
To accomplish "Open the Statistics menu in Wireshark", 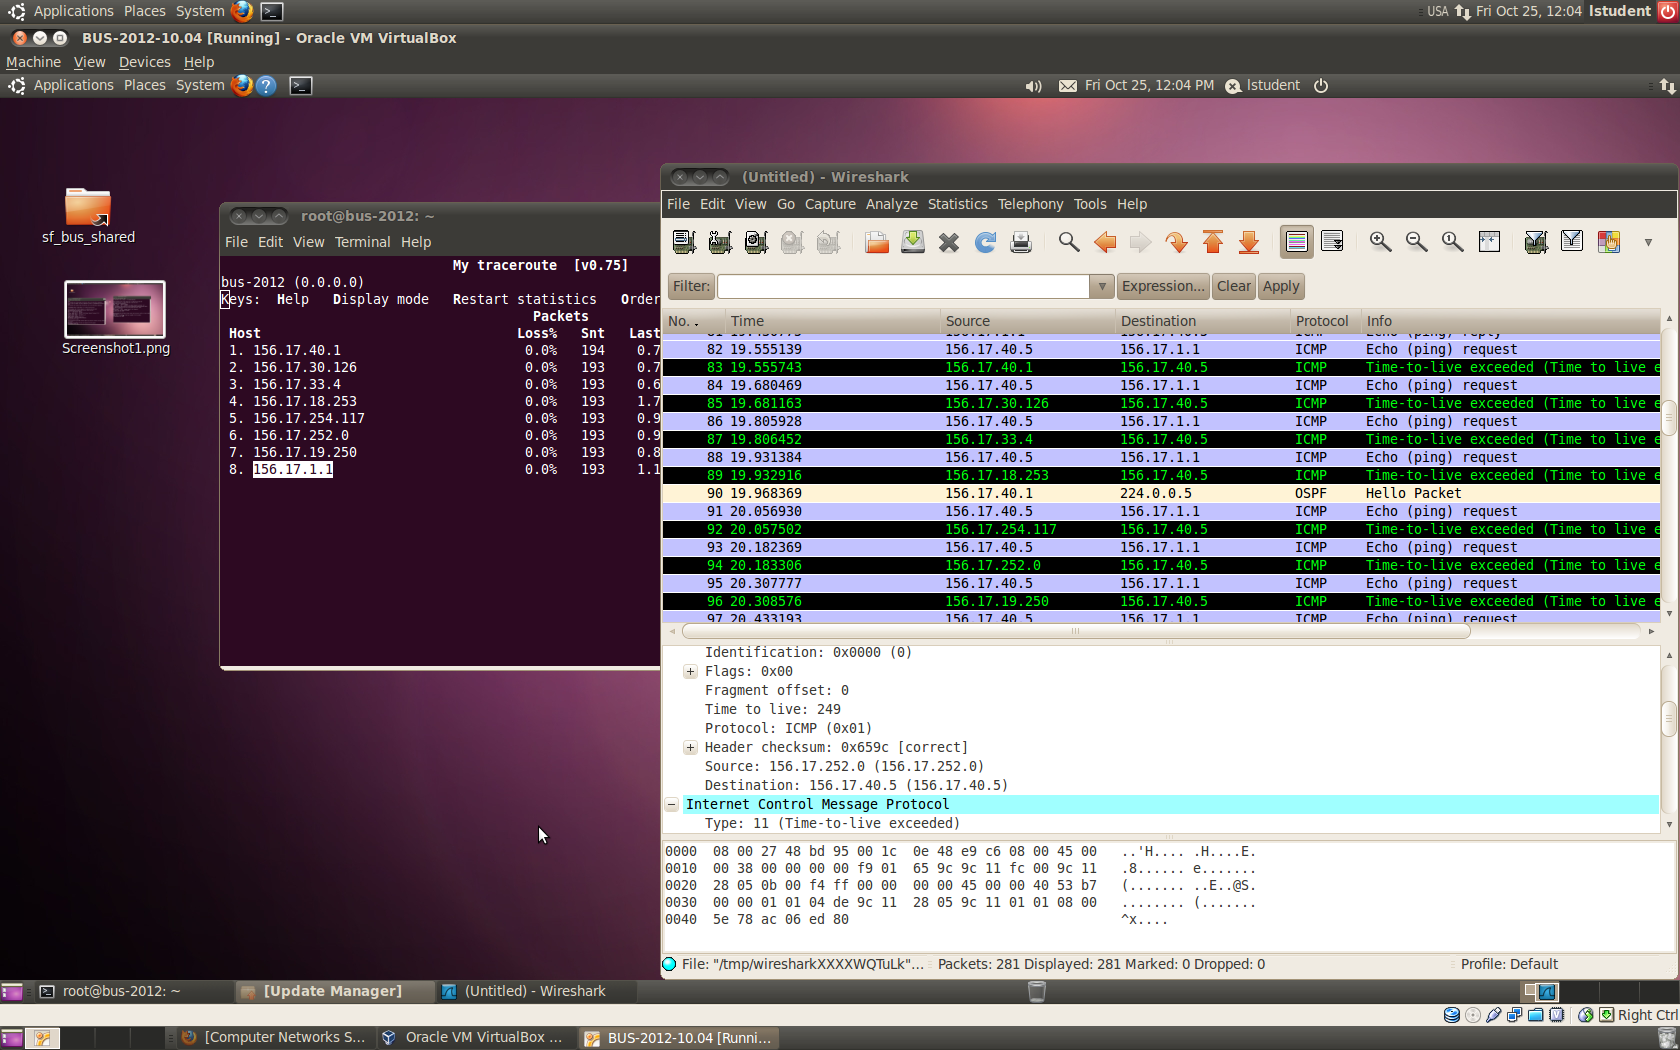I will coord(956,204).
